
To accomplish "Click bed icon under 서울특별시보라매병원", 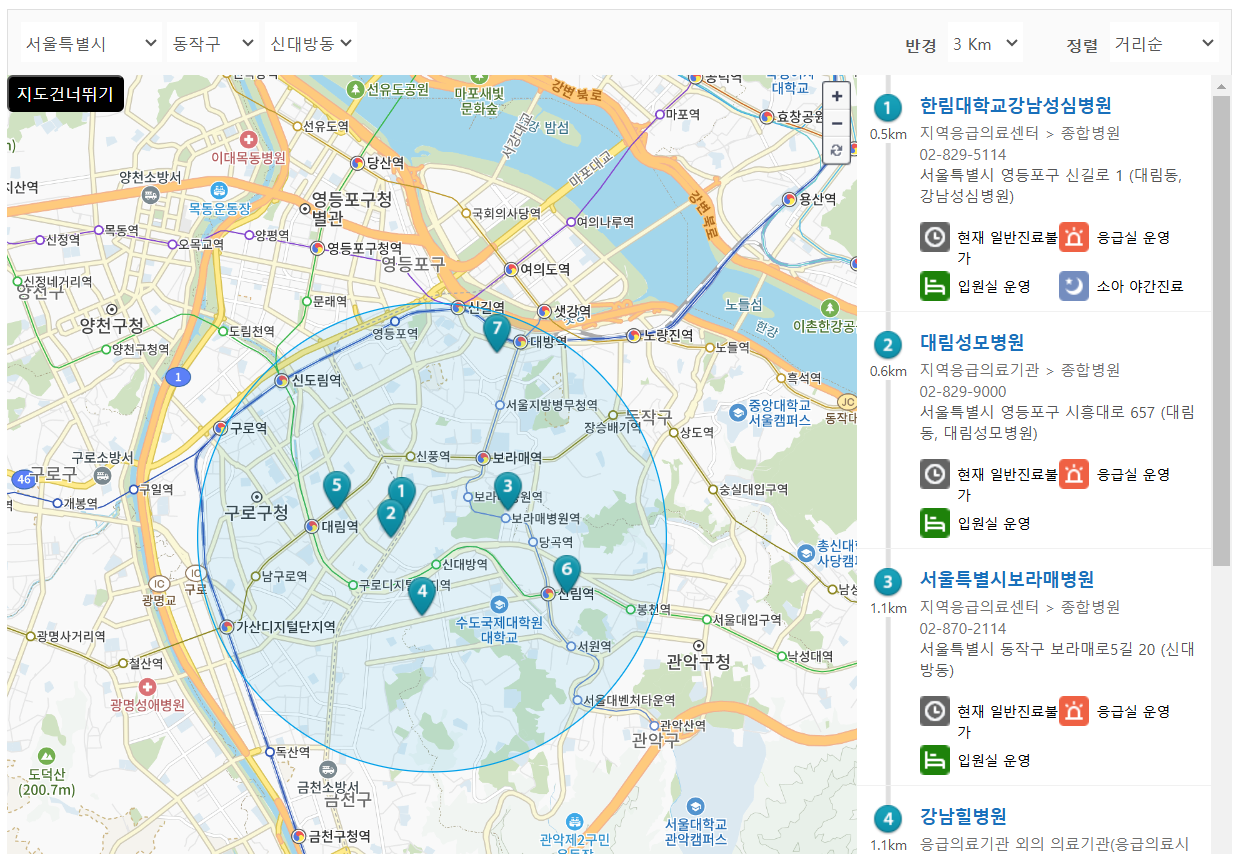I will pos(935,760).
